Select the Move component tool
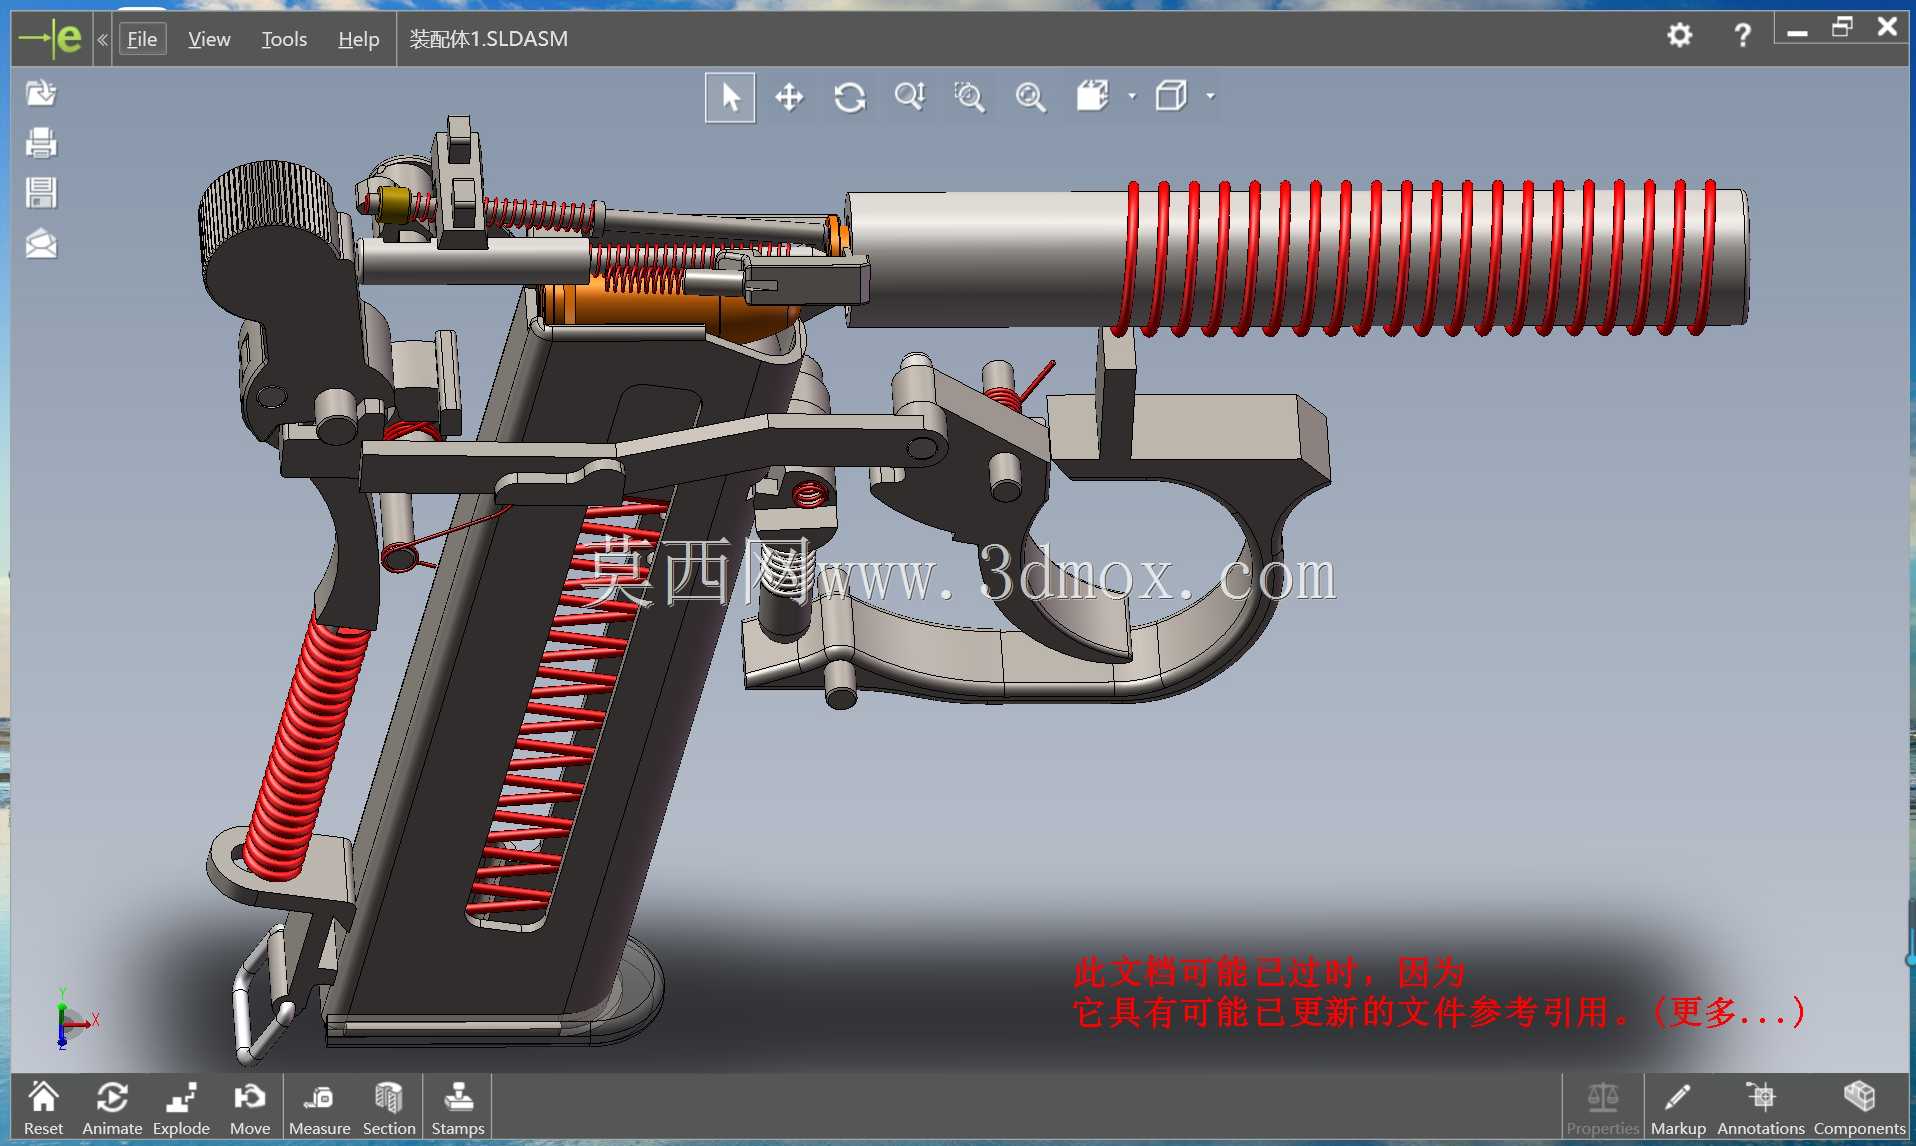Viewport: 1916px width, 1146px height. [250, 1108]
